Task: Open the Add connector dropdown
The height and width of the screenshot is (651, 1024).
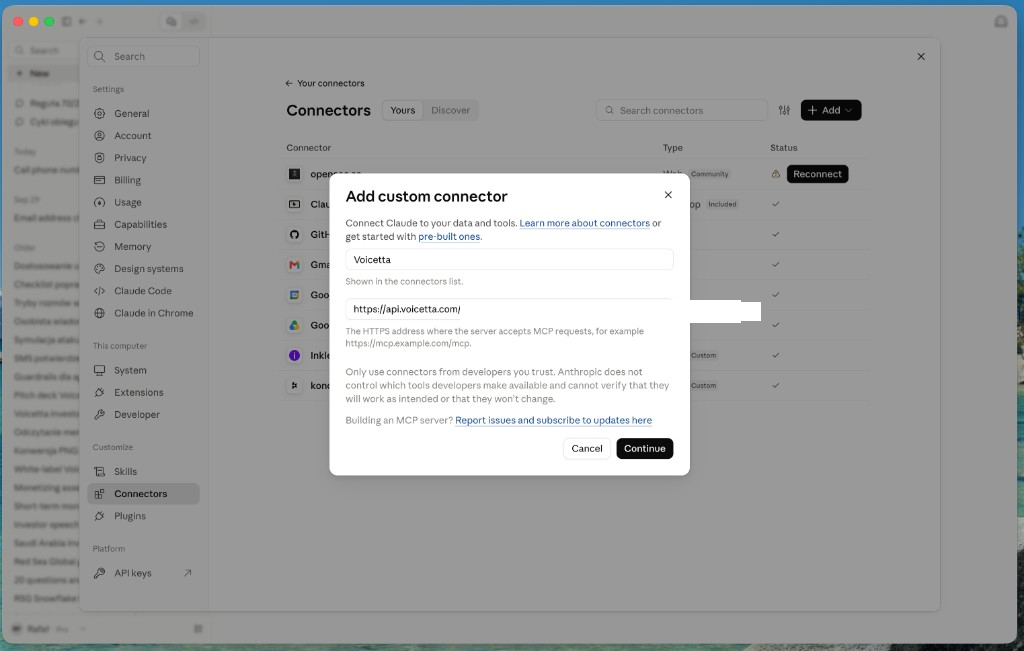Action: coord(831,110)
